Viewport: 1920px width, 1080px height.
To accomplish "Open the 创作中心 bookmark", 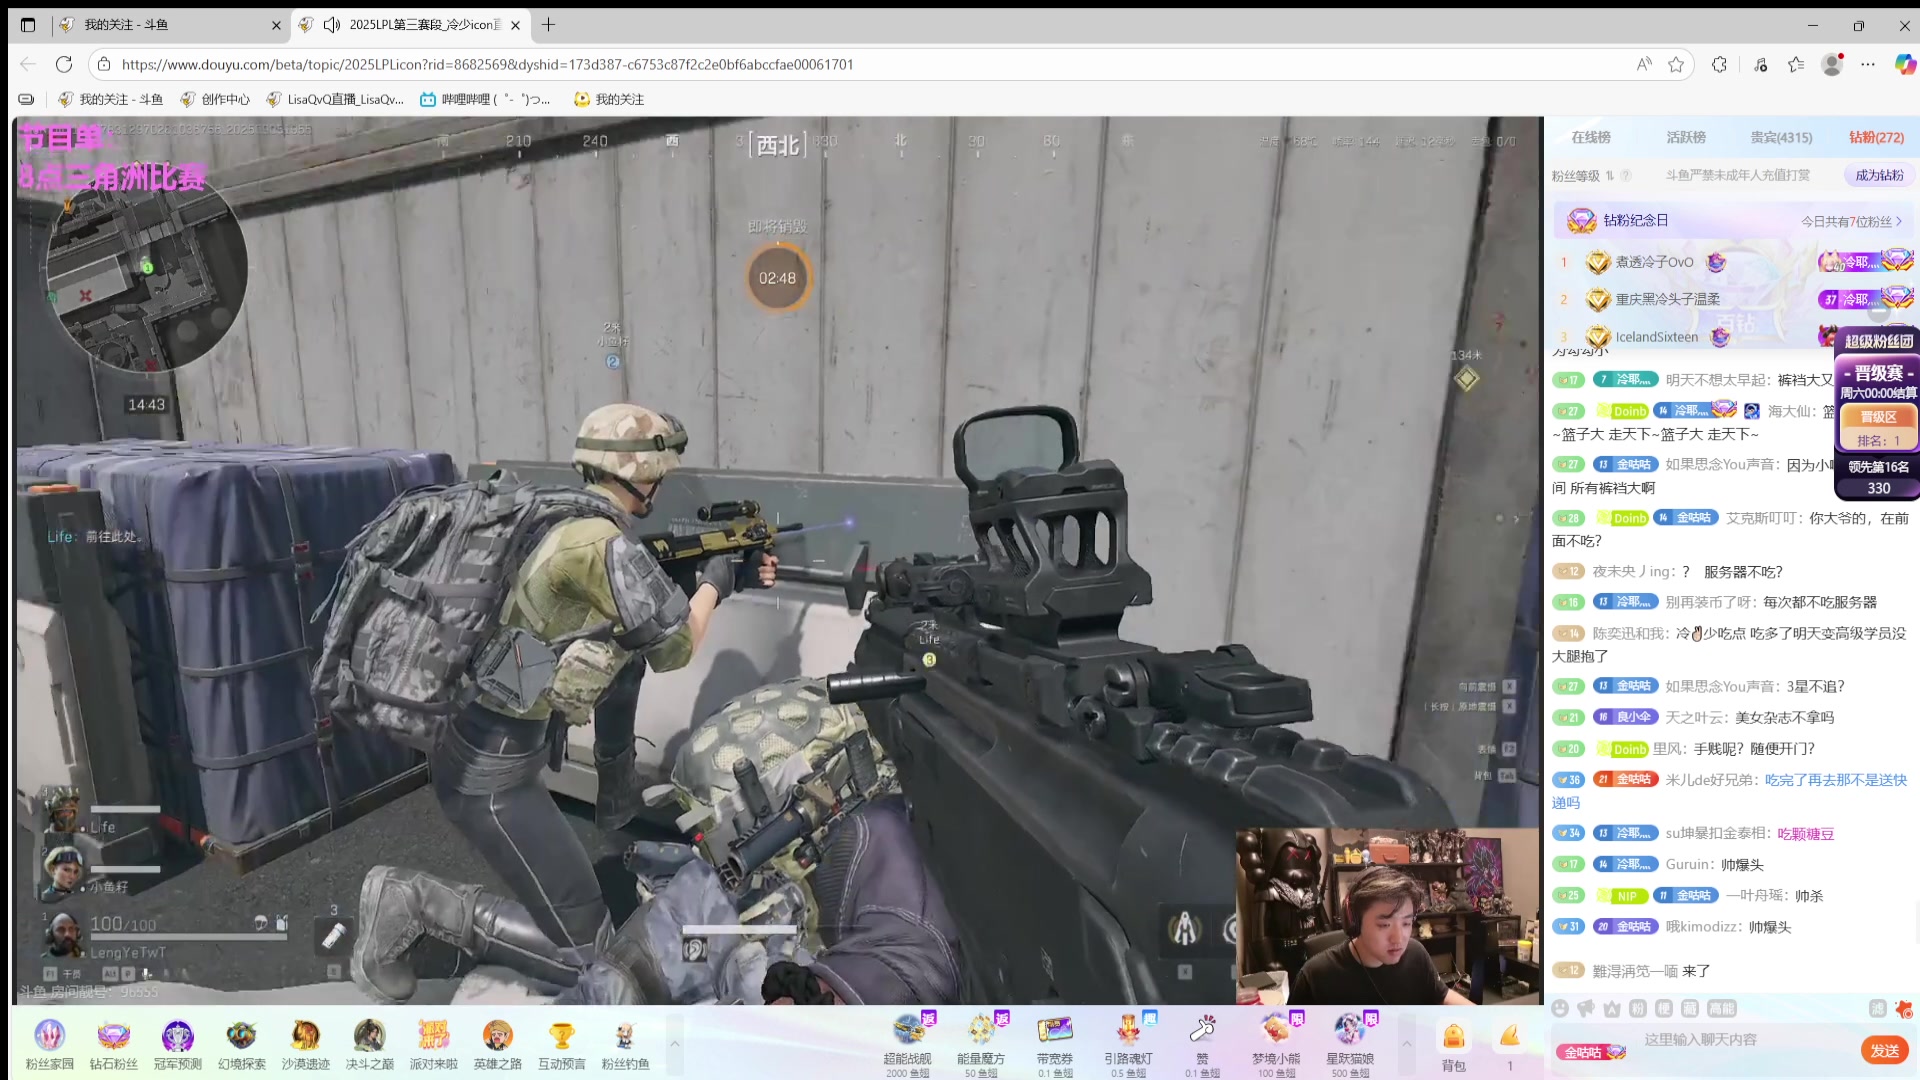I will [x=215, y=99].
